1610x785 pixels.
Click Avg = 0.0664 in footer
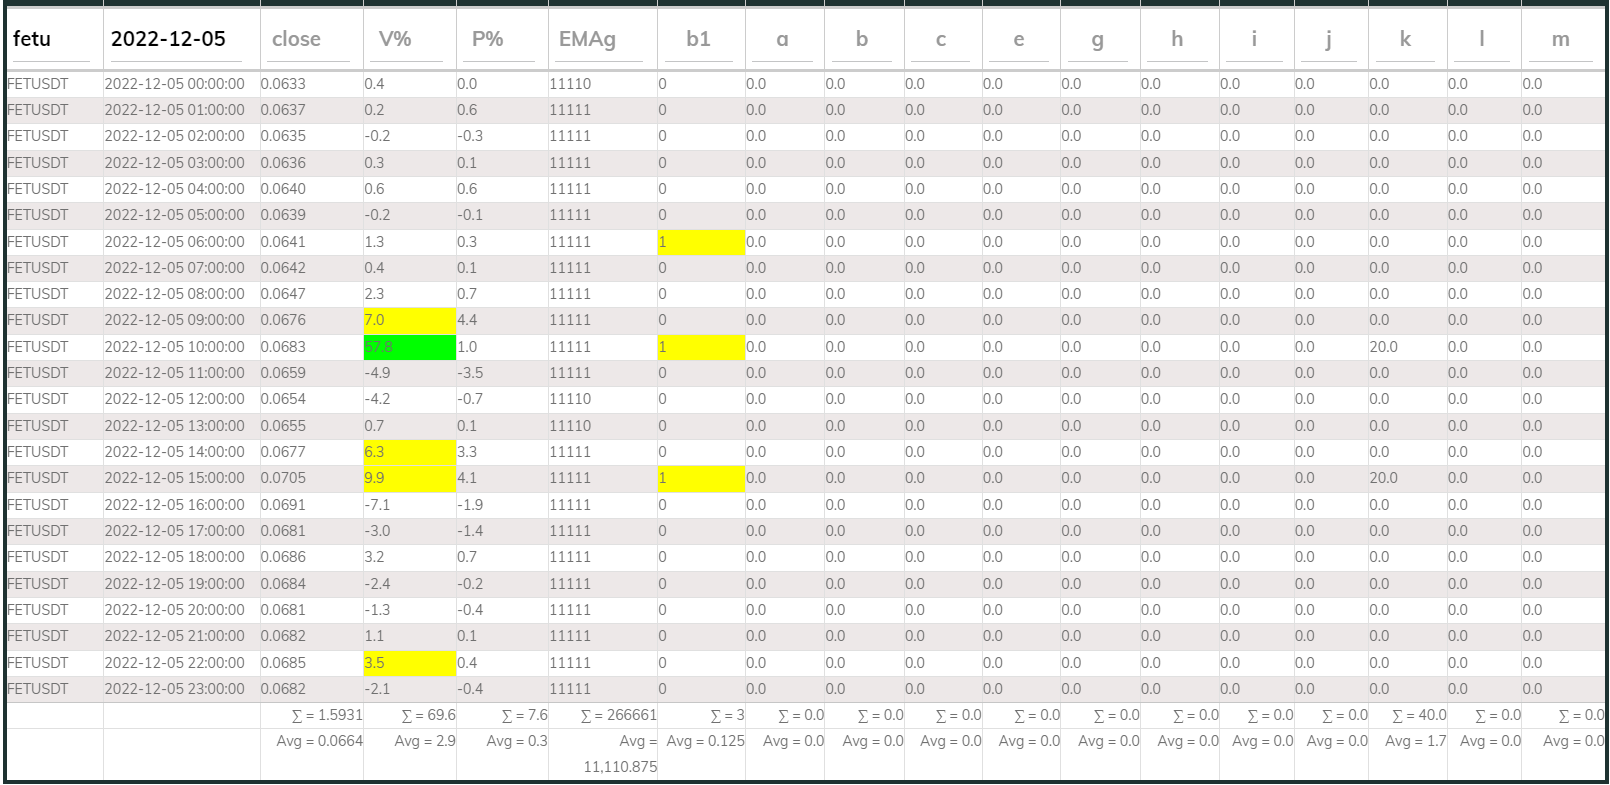click(x=320, y=741)
